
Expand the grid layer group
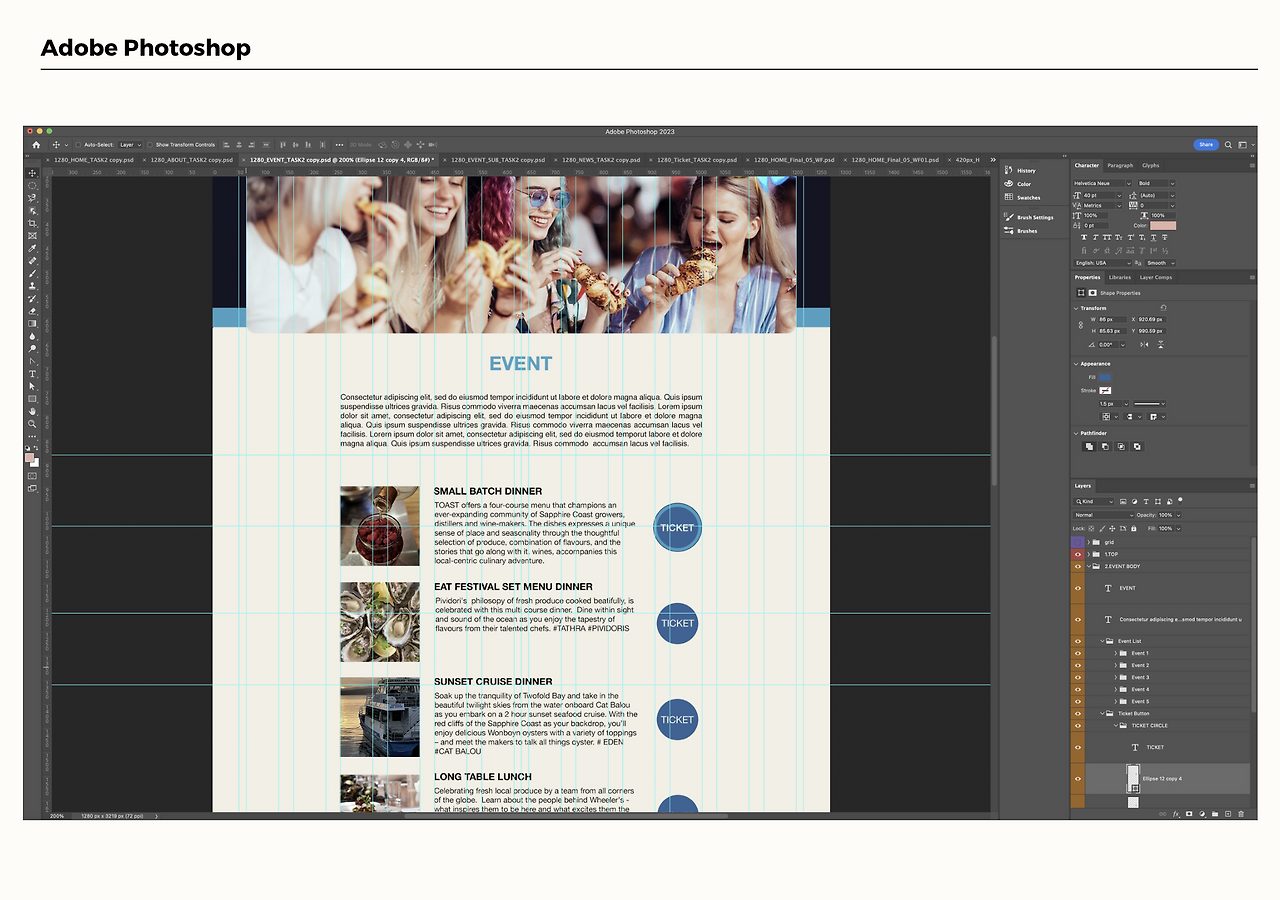coord(1089,542)
